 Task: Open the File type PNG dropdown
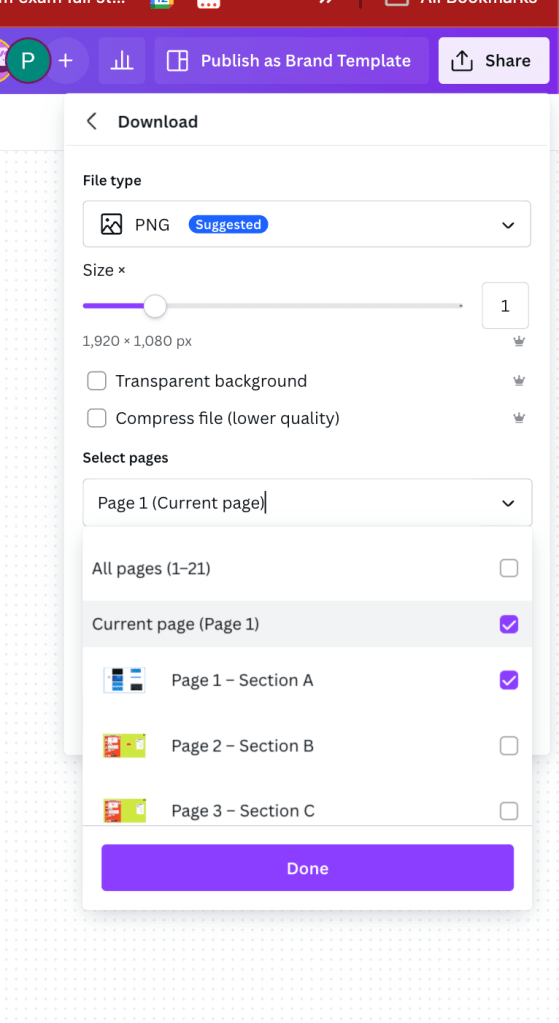[x=307, y=224]
